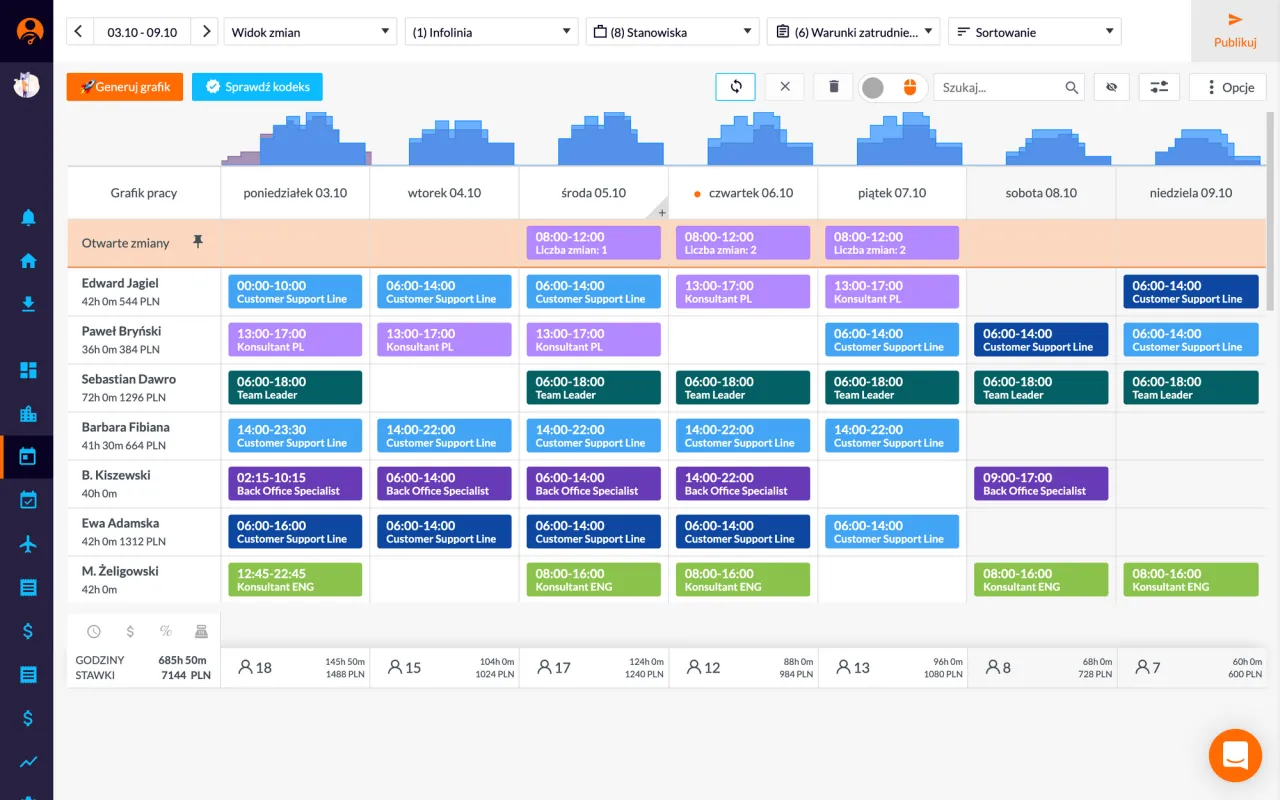Viewport: 1280px width, 800px height.
Task: Click the trash delete icon in toolbar
Action: [833, 87]
